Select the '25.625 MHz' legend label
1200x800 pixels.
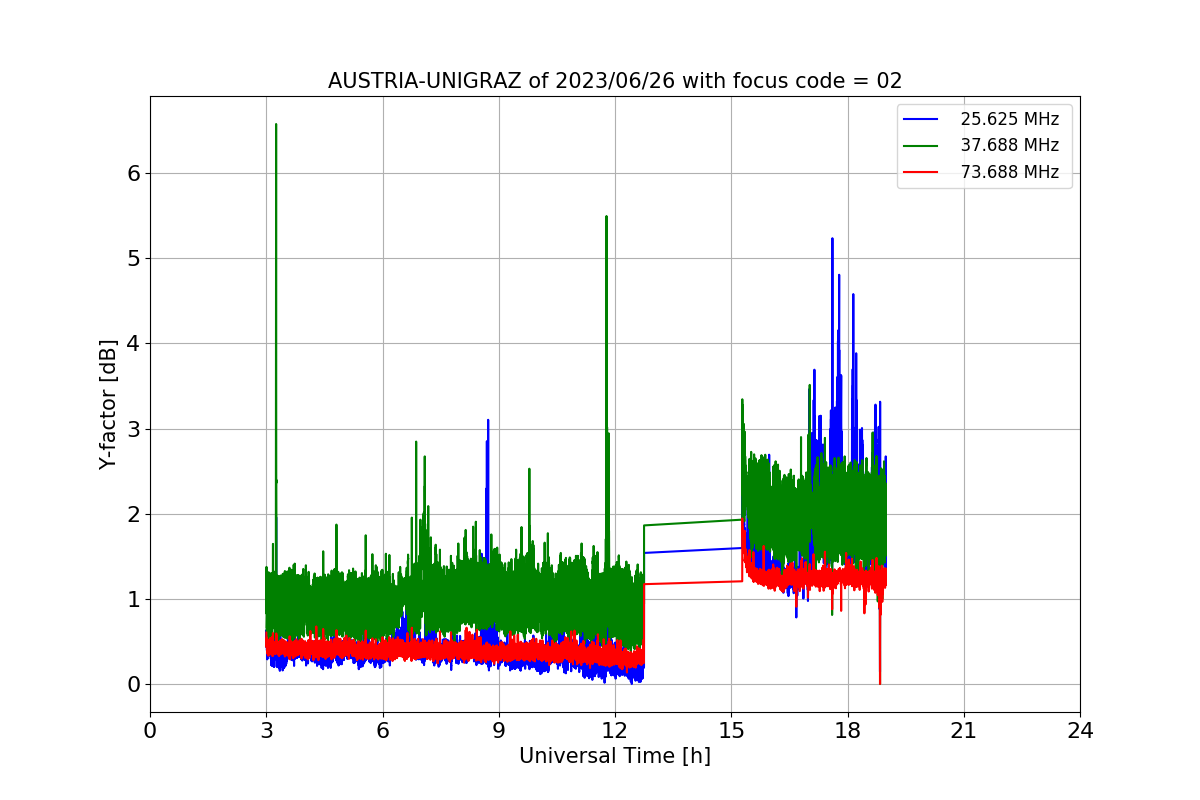1009,119
